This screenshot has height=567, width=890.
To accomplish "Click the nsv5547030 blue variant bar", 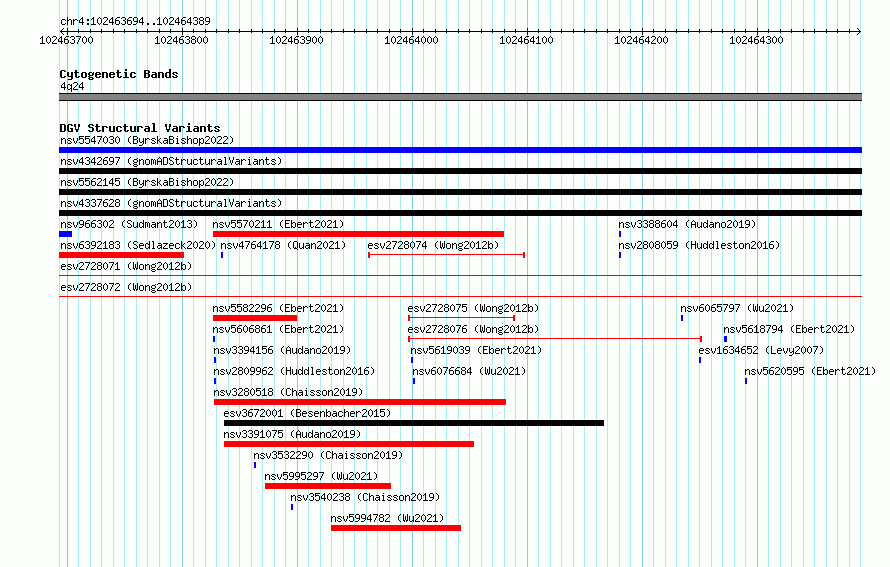I will click(x=460, y=150).
